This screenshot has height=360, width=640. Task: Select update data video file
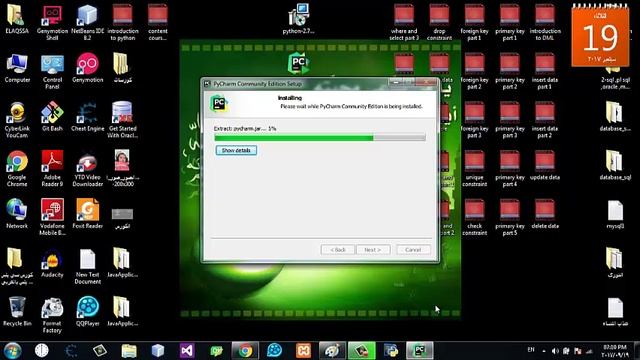click(x=544, y=166)
